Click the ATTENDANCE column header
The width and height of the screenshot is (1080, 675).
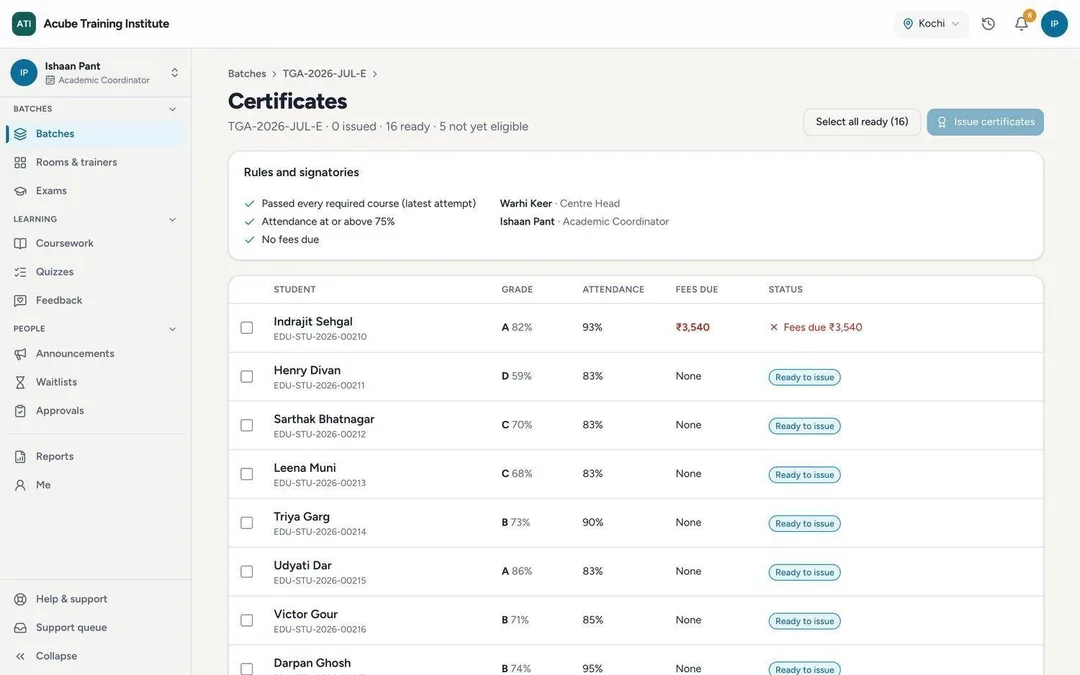point(613,289)
